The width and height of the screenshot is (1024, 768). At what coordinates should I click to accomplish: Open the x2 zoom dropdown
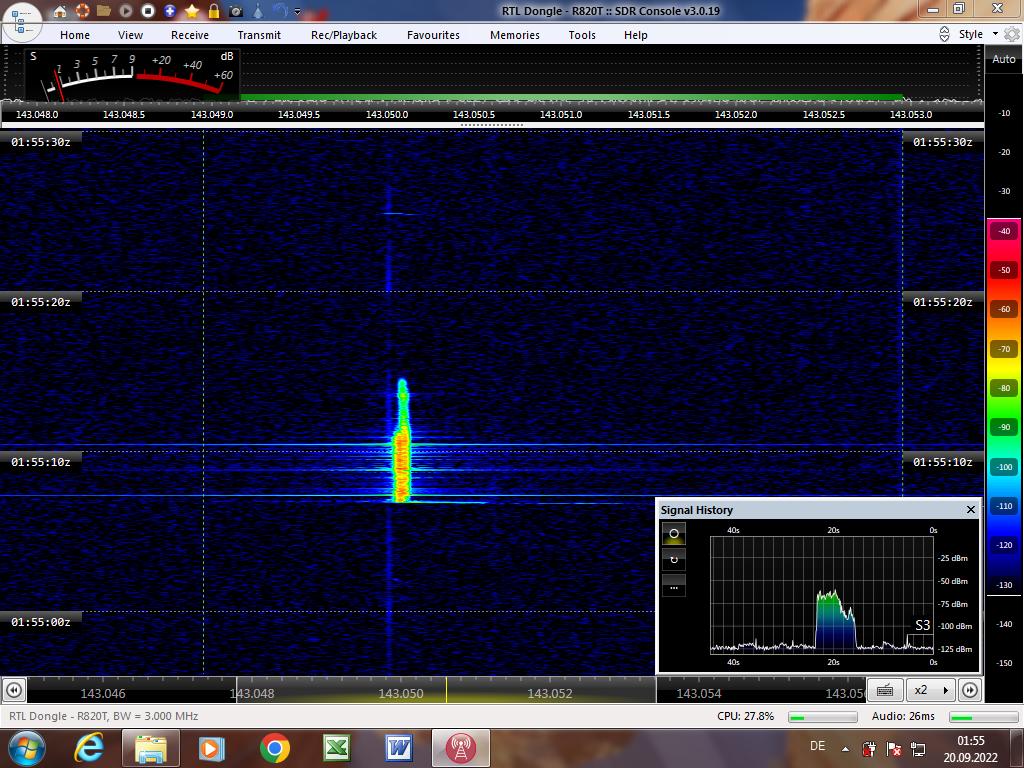(931, 690)
